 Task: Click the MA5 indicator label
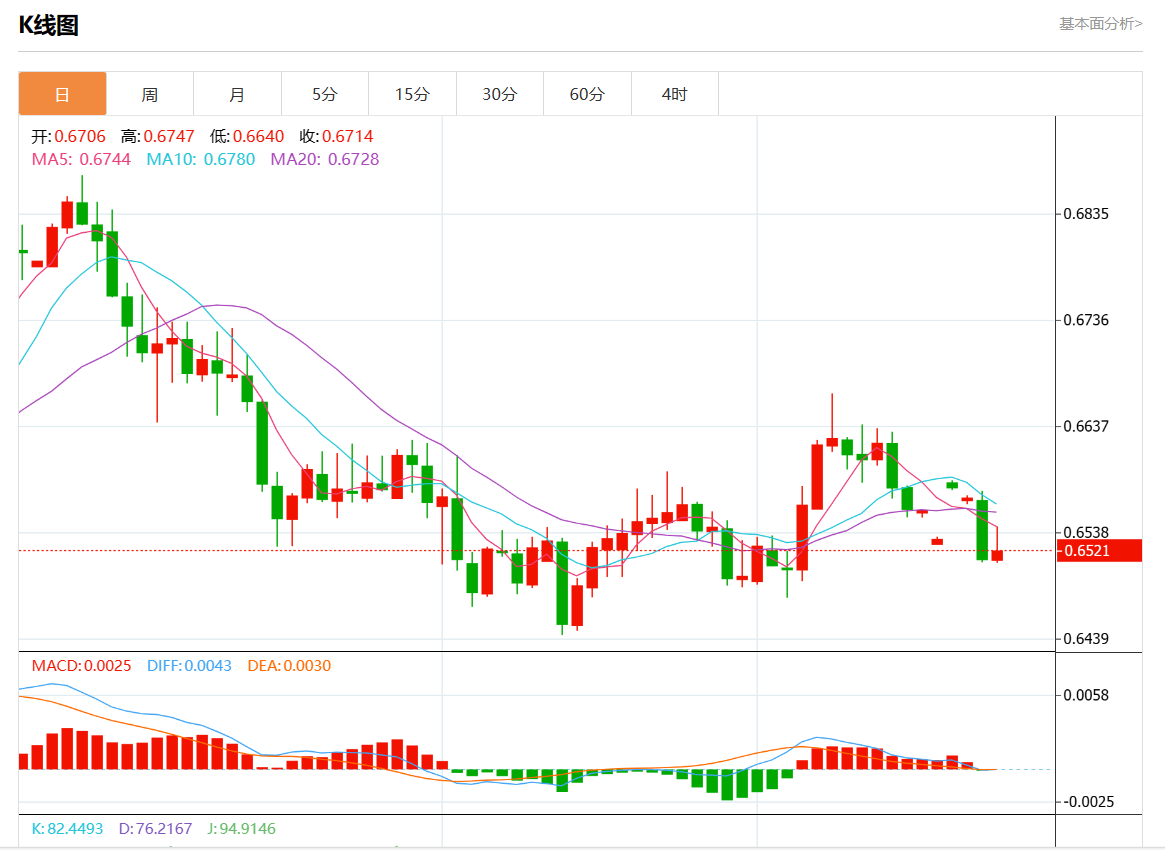pos(81,159)
